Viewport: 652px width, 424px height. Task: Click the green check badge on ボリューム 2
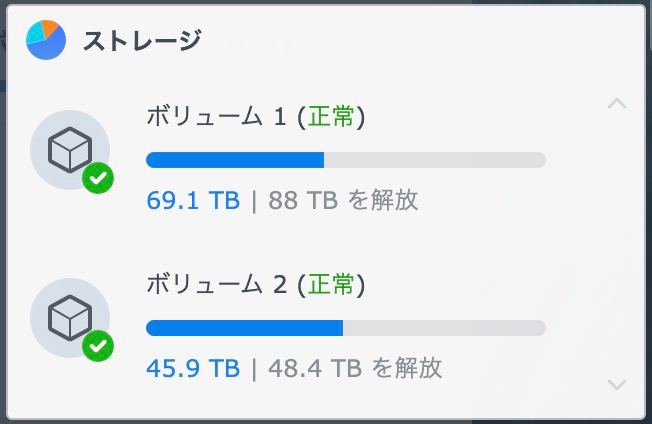pyautogui.click(x=97, y=347)
